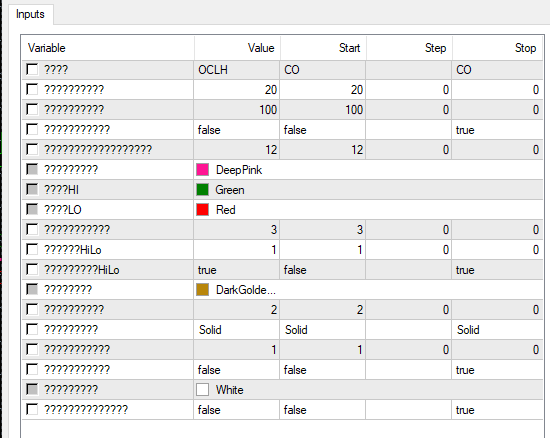Screen dimensions: 550x438
Task: Toggle the checkbox in the ??????HiLo row
Action: click(x=32, y=249)
